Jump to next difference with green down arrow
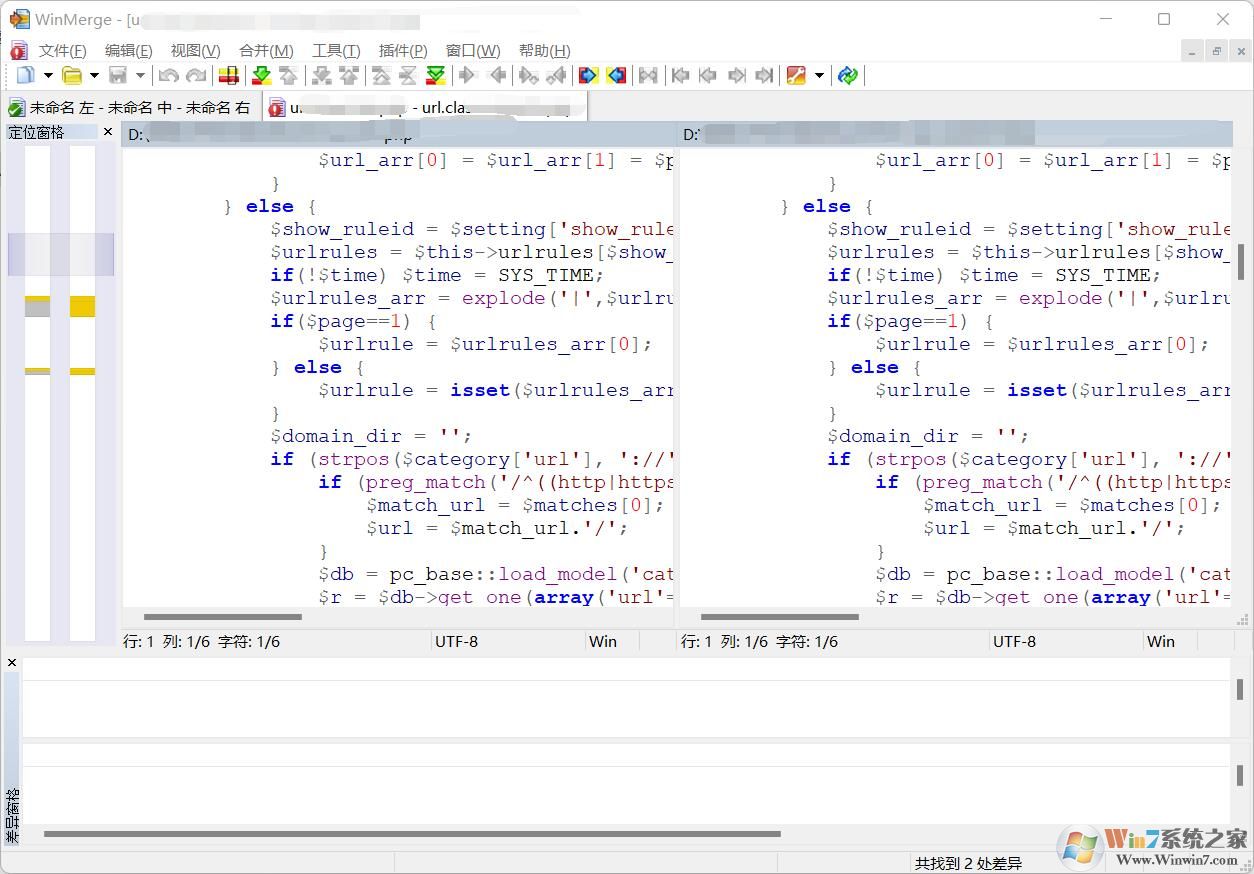 pos(261,75)
